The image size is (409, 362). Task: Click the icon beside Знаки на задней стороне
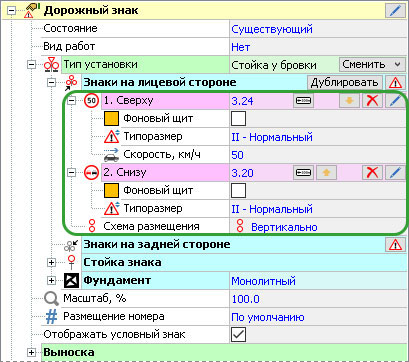71,245
